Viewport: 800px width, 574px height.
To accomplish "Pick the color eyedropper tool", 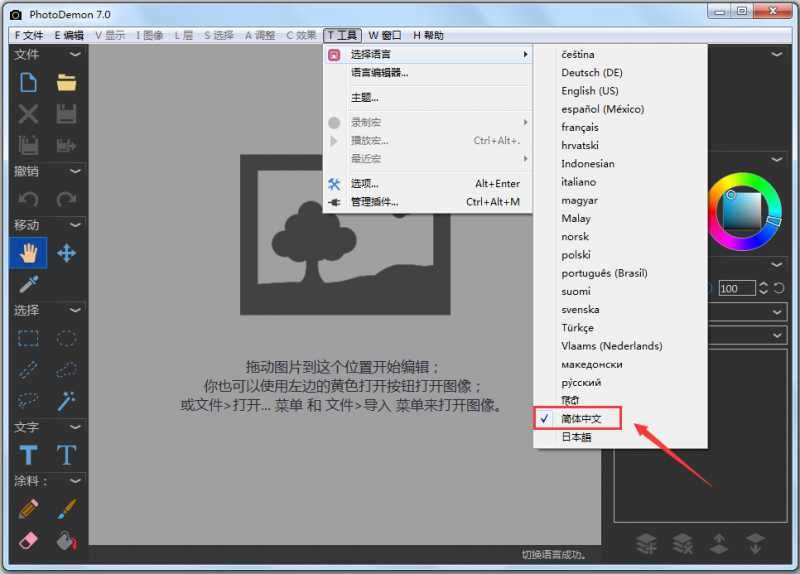I will [28, 284].
